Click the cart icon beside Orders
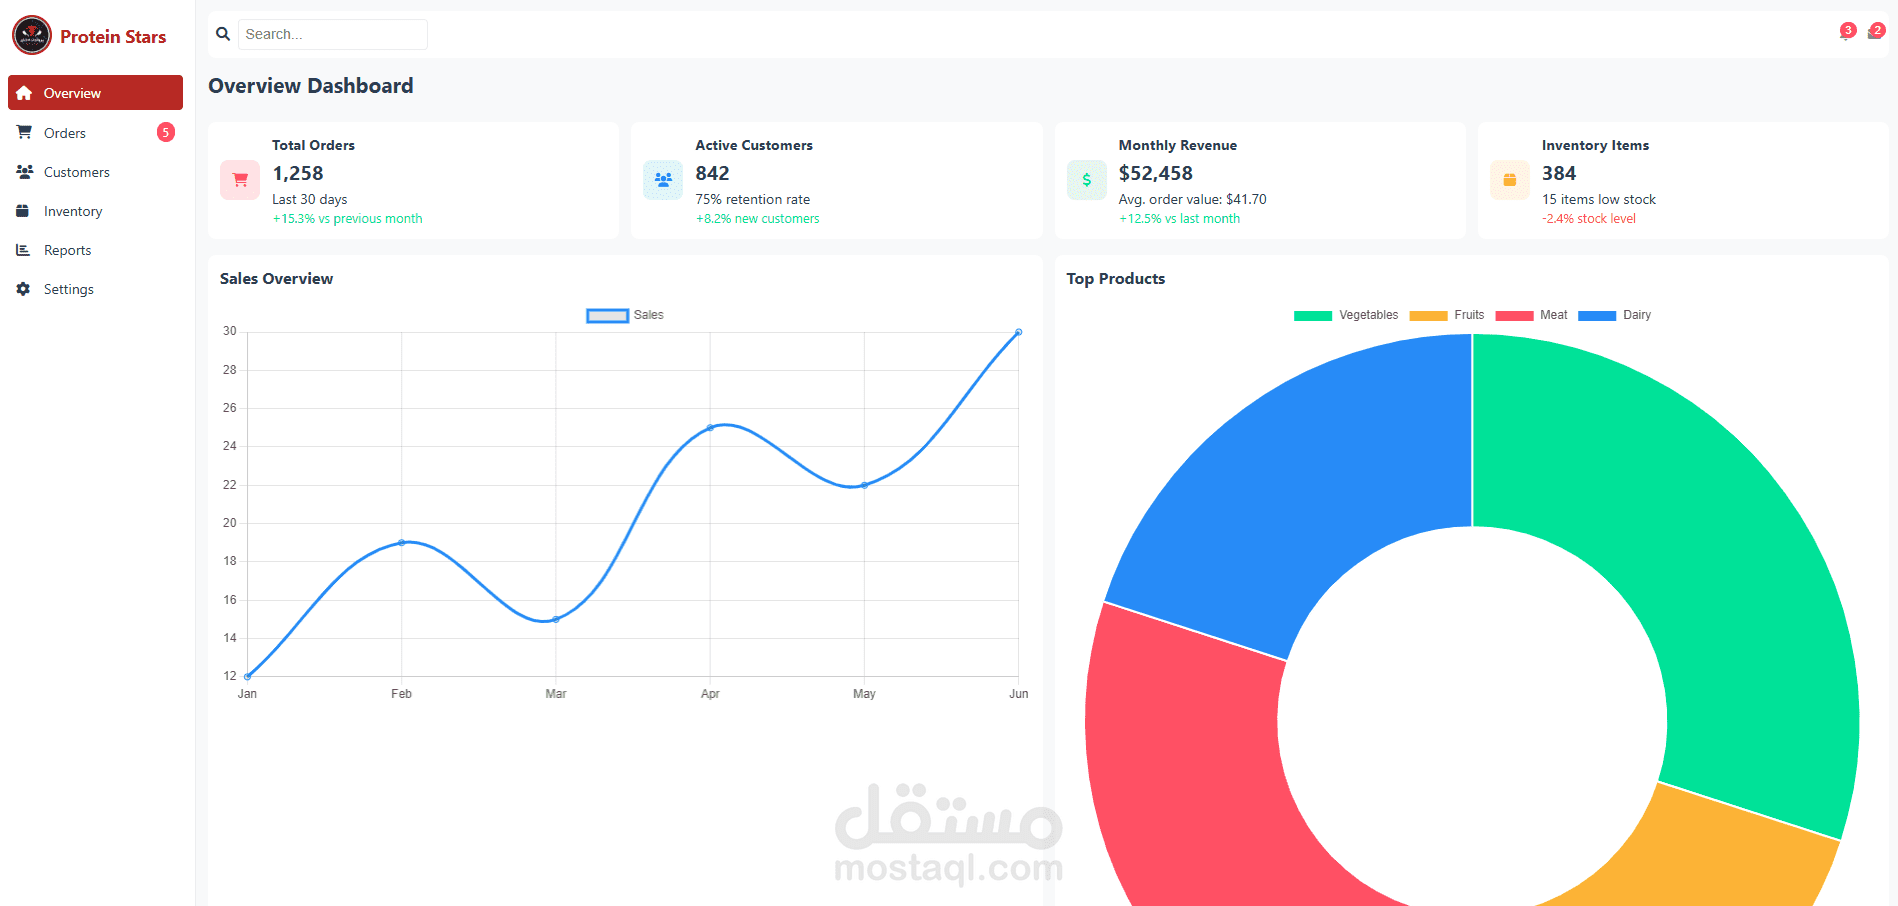 (24, 132)
